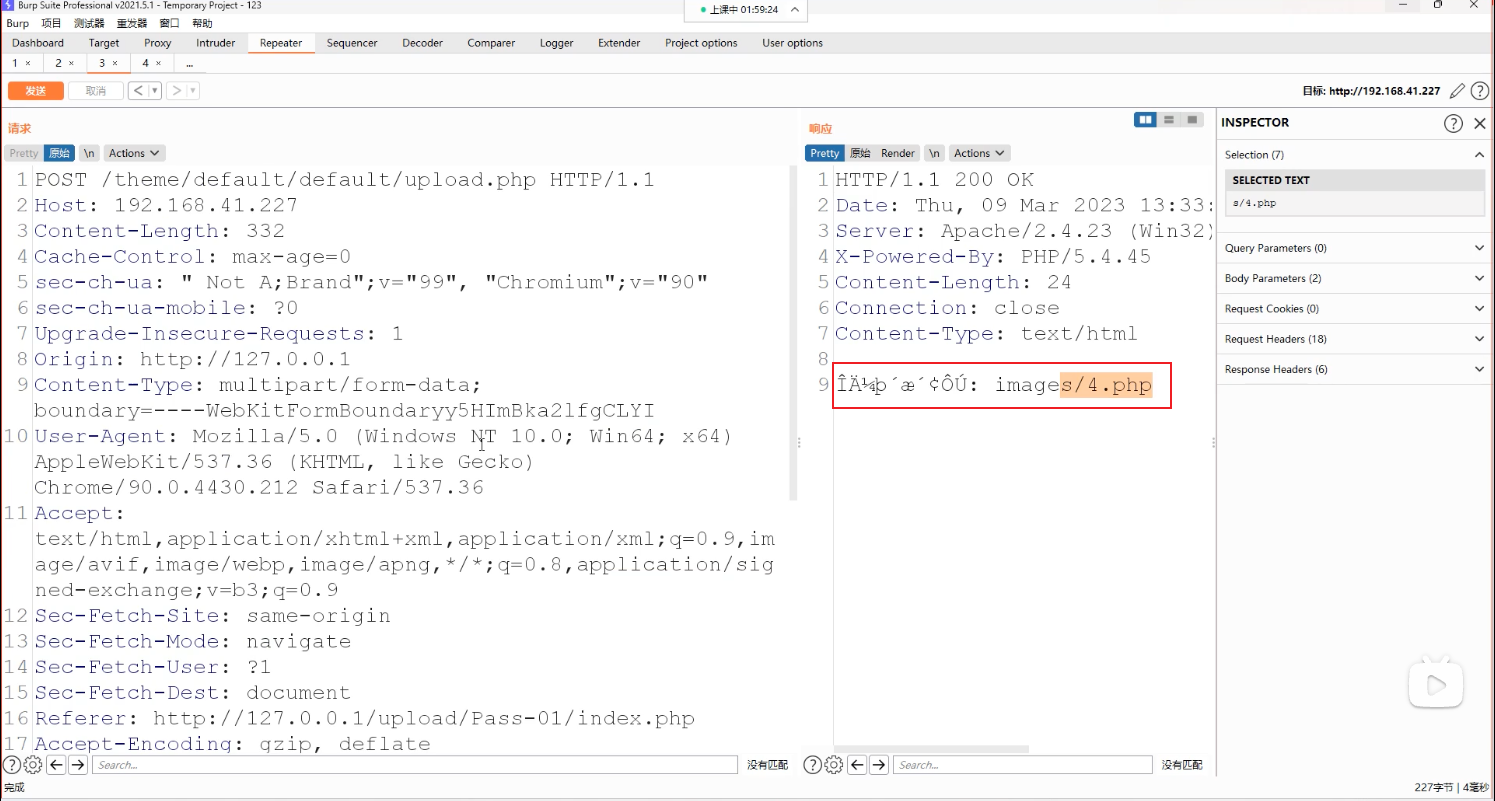
Task: Open Inspector help icon
Action: pyautogui.click(x=1453, y=123)
